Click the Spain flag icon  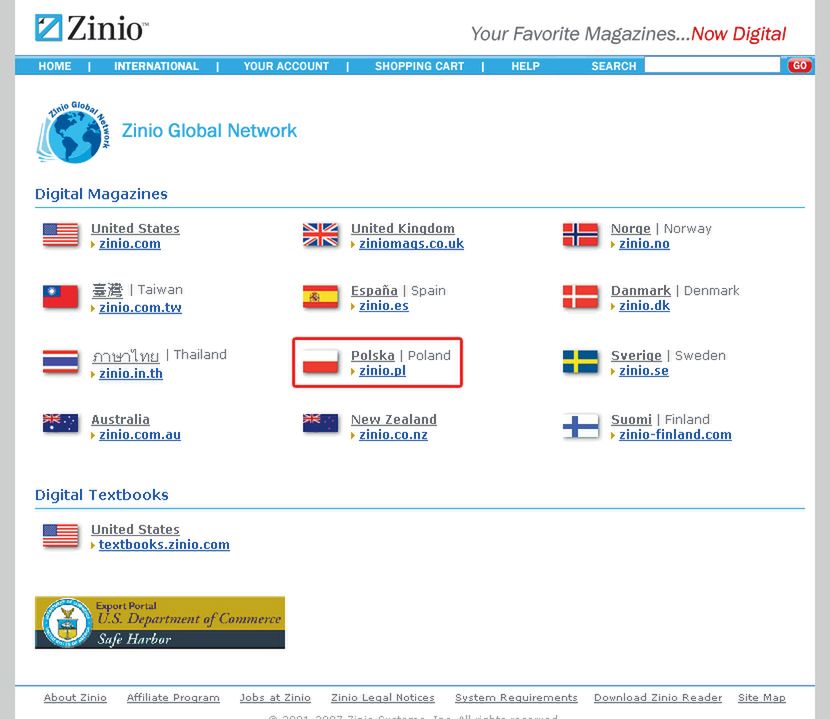(320, 296)
